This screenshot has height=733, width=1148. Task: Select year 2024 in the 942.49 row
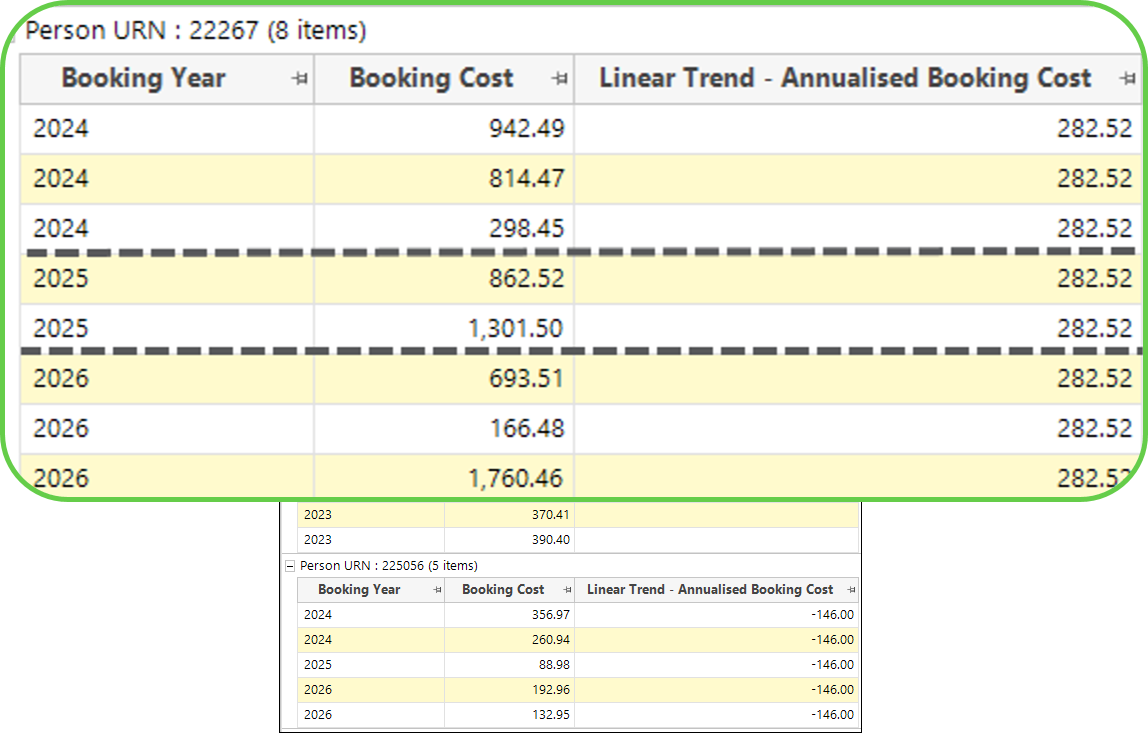(167, 129)
